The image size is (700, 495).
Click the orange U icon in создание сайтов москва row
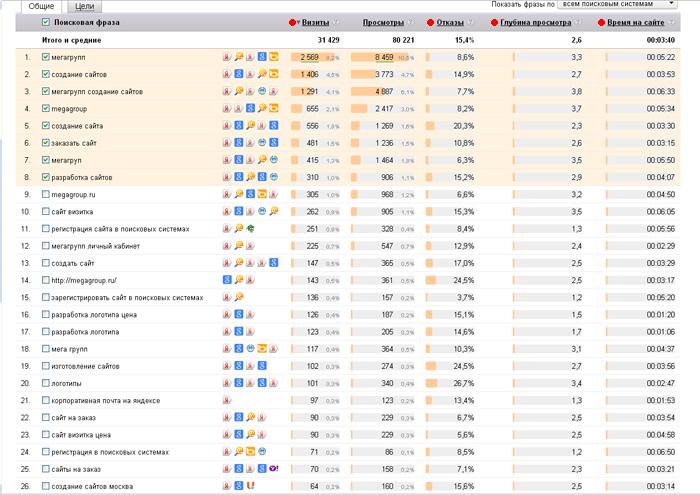point(250,486)
